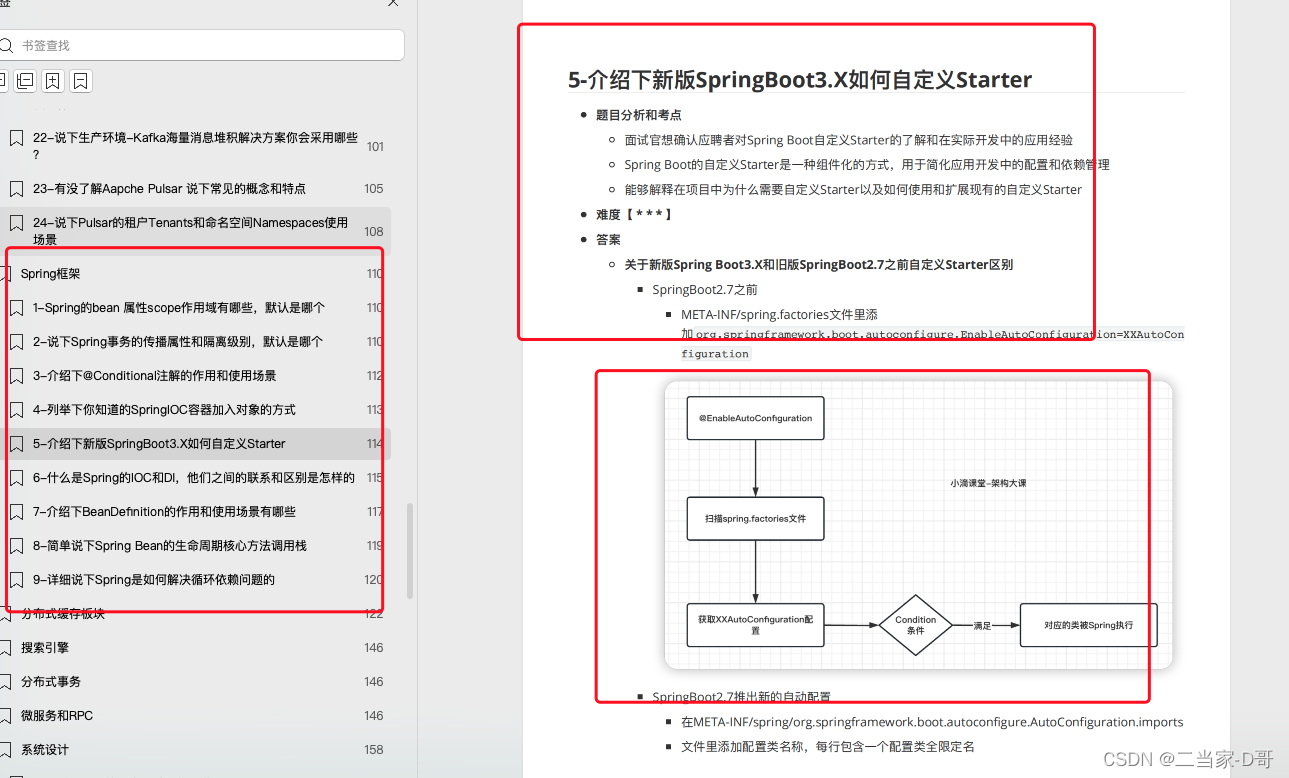Image resolution: width=1289 pixels, height=778 pixels.
Task: Remove the bookmark using the minus bookmark icon
Action: [x=81, y=81]
